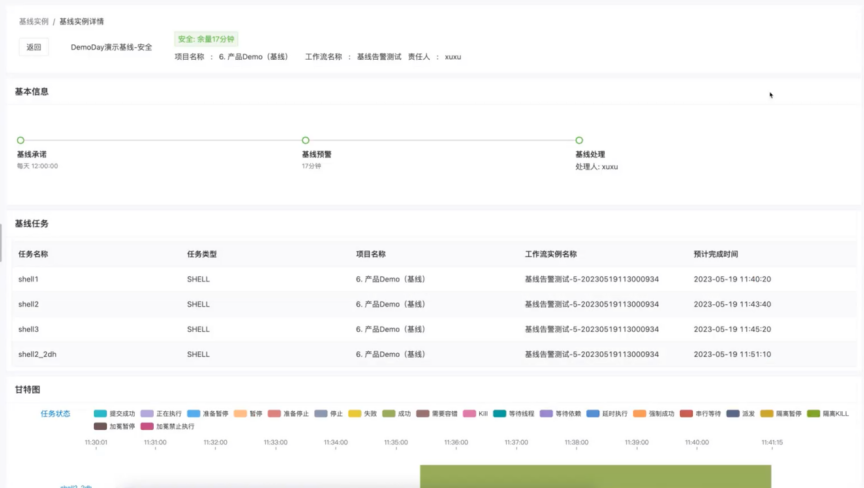This screenshot has width=864, height=488.
Task: Click shell2's workflow instance name
Action: 592,304
